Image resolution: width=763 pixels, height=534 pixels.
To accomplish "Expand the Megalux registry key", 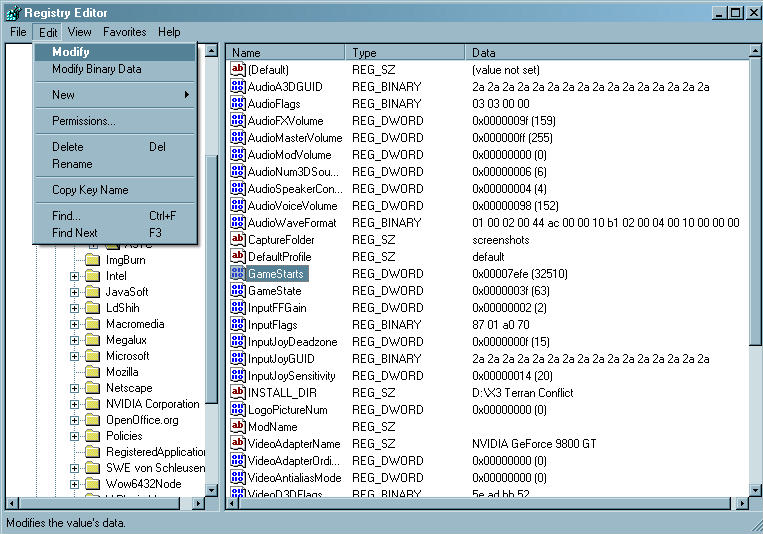I will pyautogui.click(x=74, y=340).
